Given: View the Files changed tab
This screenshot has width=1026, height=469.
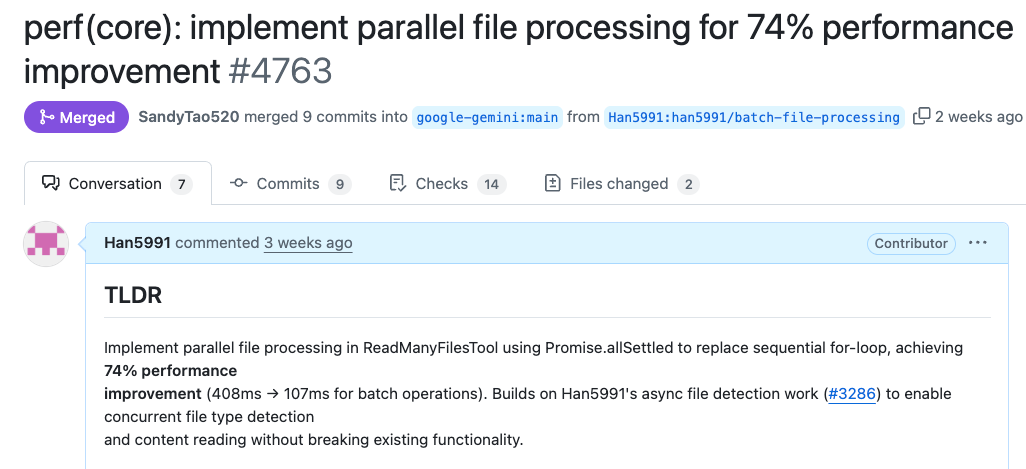Looking at the screenshot, I should pyautogui.click(x=618, y=184).
